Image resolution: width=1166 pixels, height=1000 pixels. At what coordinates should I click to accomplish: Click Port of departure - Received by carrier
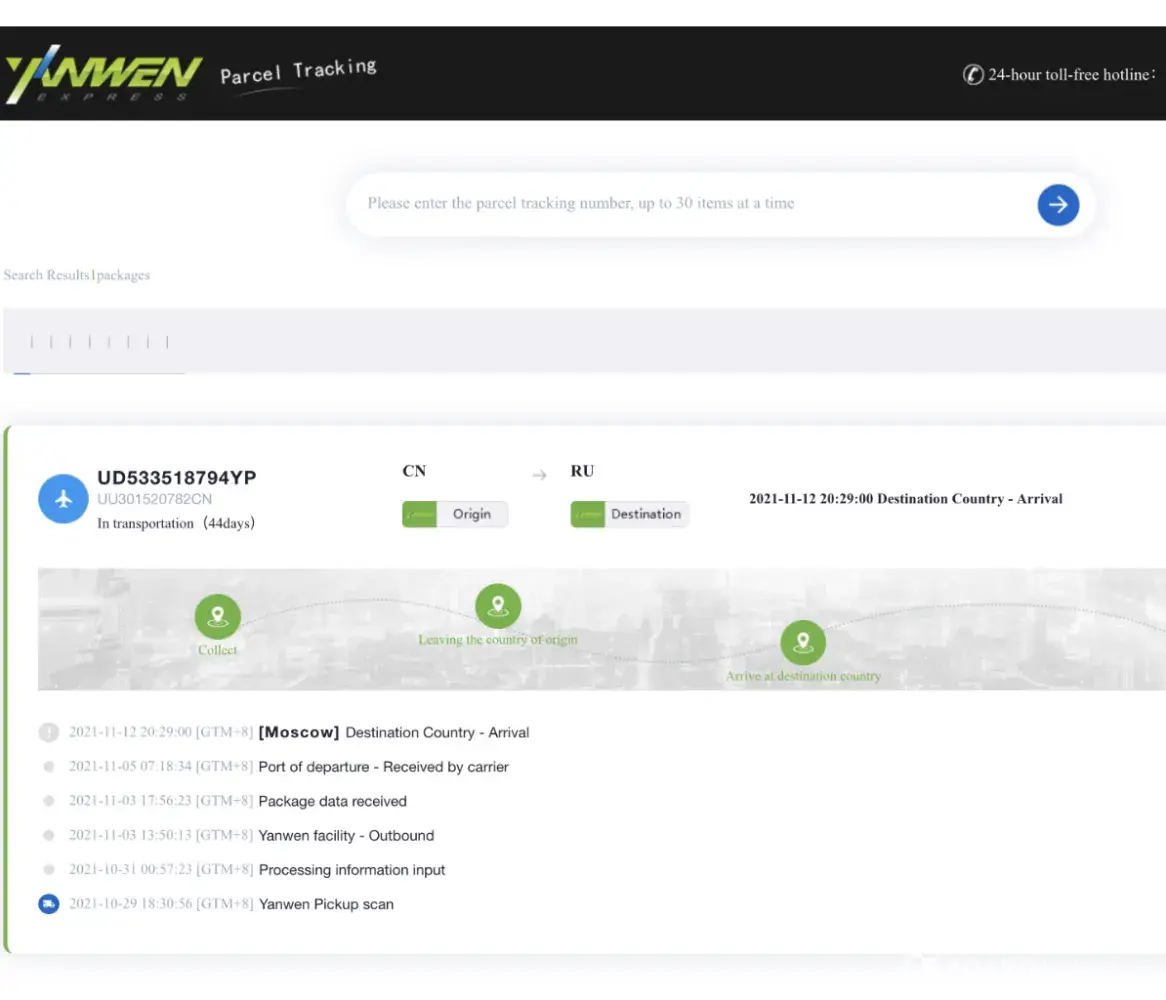coord(384,767)
